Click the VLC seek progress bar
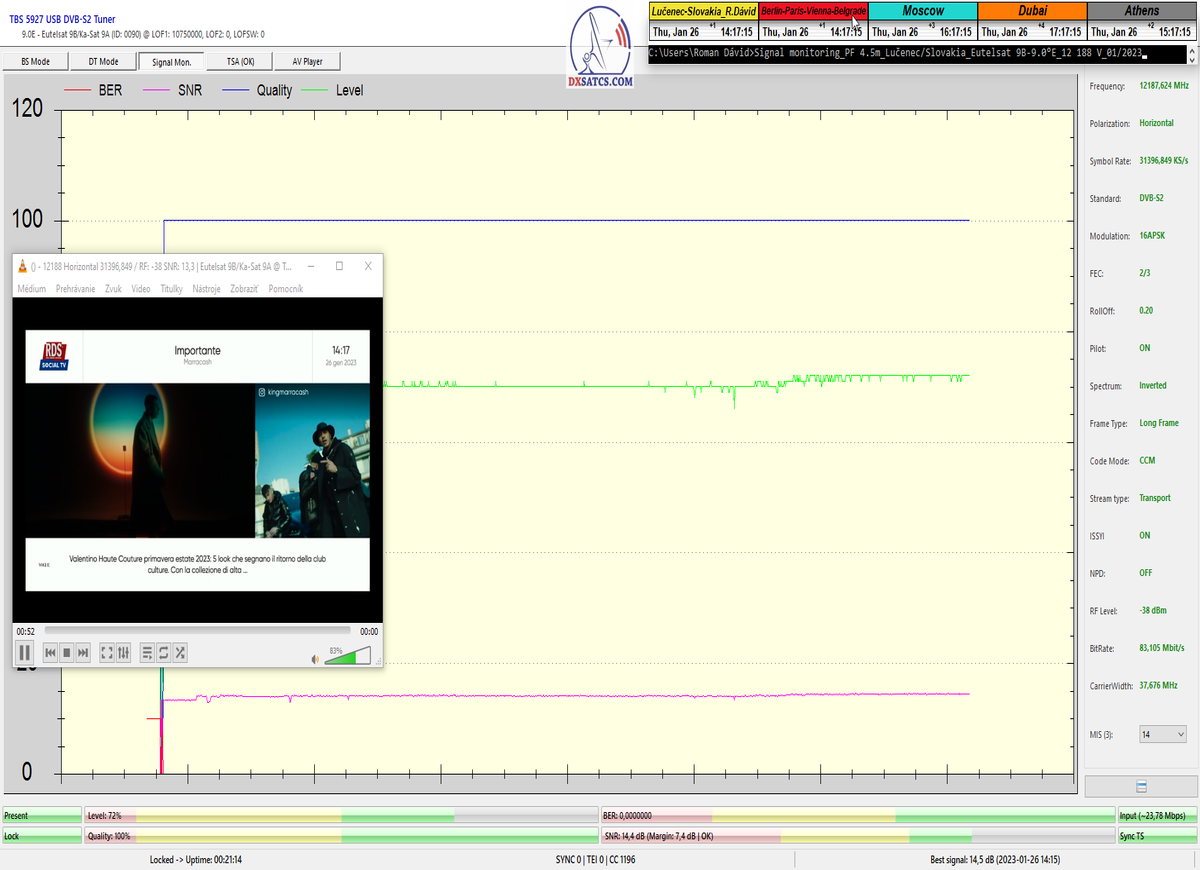 (197, 631)
